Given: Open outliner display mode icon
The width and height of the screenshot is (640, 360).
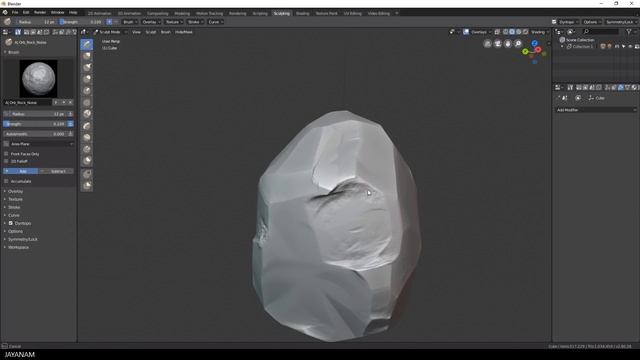Looking at the screenshot, I should point(571,31).
